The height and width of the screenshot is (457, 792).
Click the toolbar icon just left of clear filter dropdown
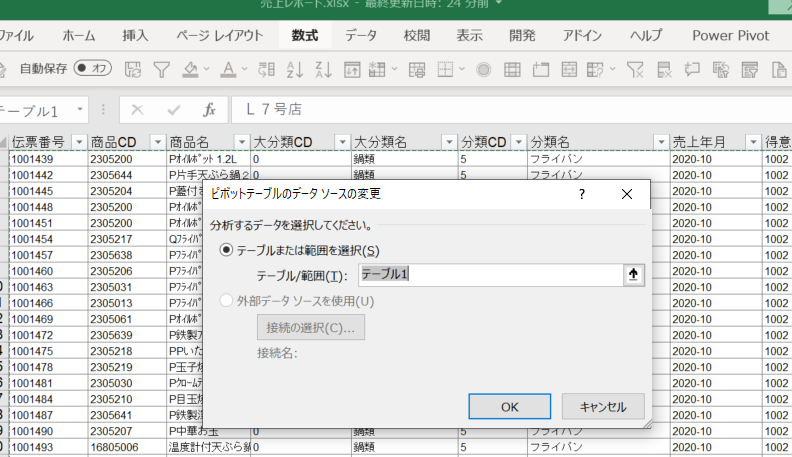[x=596, y=69]
